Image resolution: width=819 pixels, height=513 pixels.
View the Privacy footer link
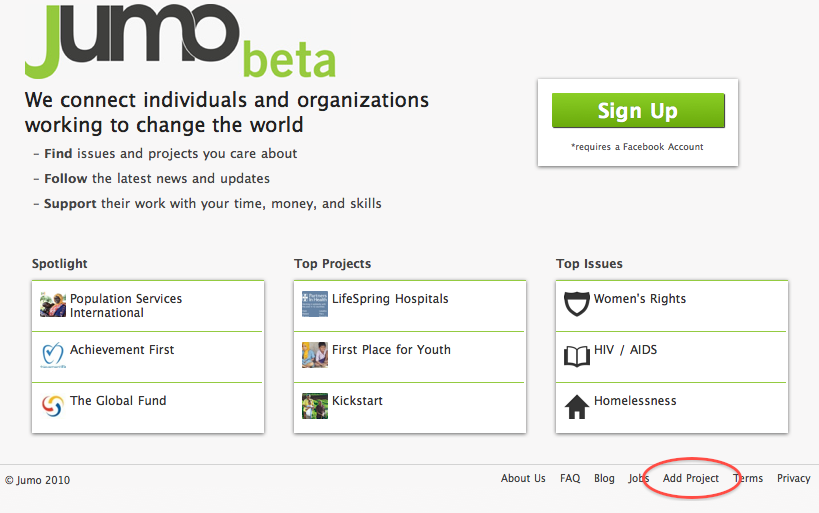click(794, 479)
